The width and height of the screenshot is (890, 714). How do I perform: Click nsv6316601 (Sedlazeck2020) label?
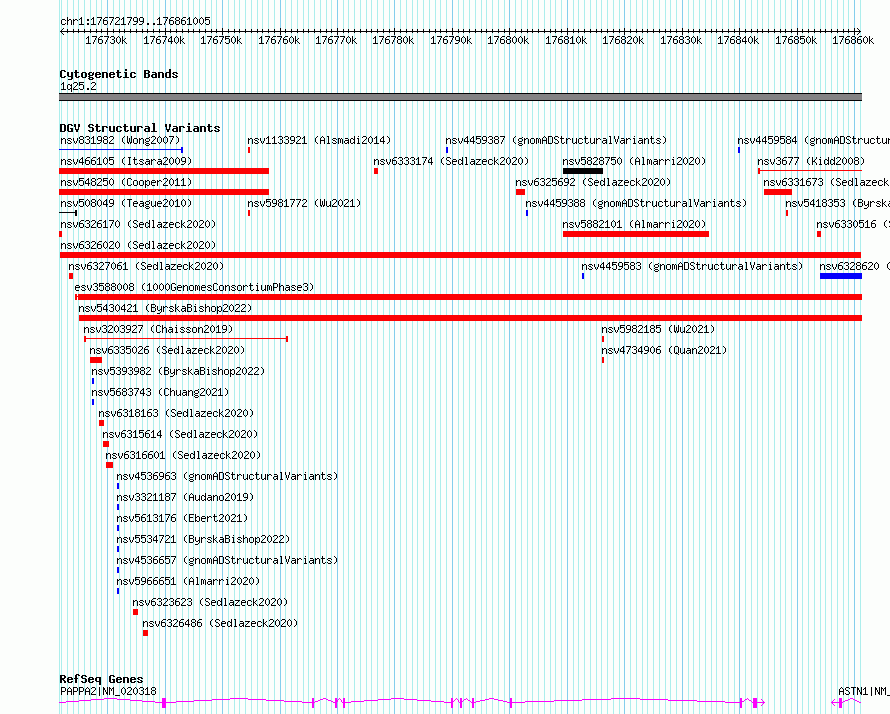183,455
